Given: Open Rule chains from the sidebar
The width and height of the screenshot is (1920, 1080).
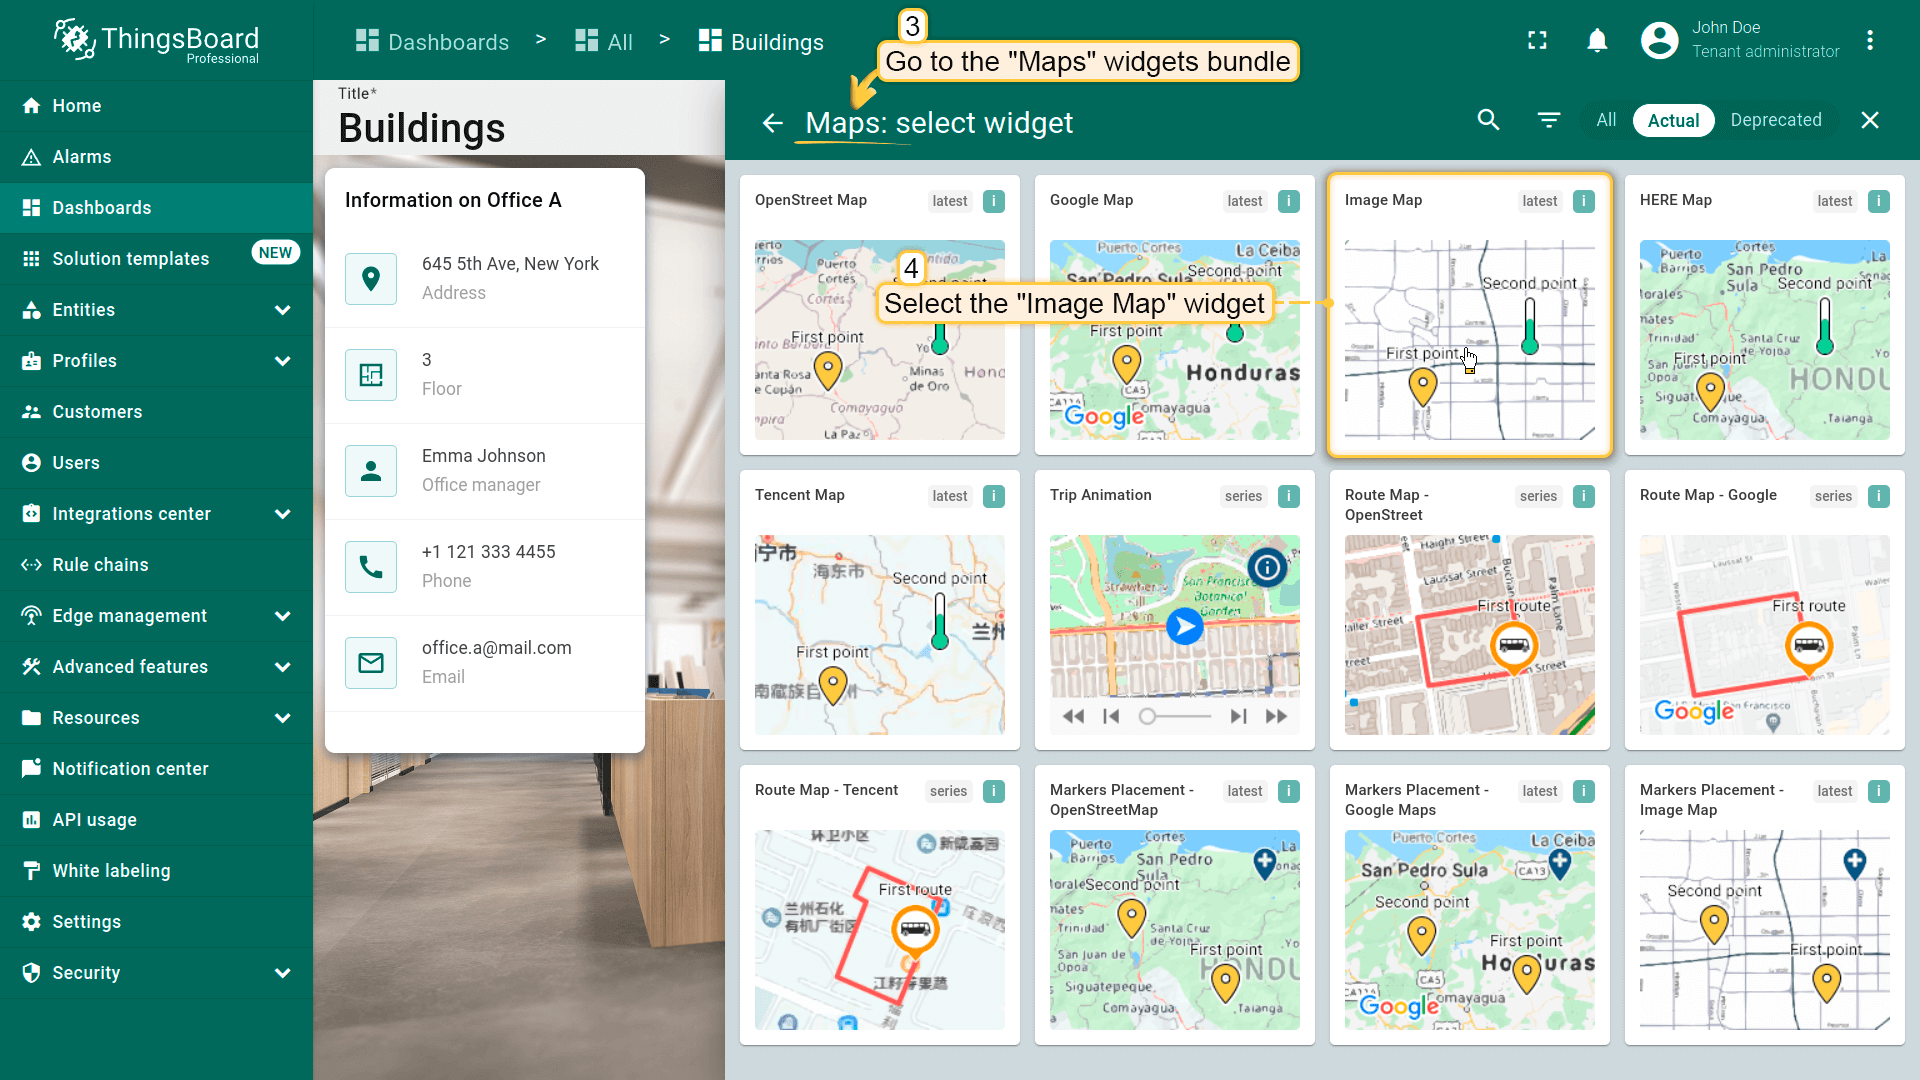Looking at the screenshot, I should (x=100, y=565).
